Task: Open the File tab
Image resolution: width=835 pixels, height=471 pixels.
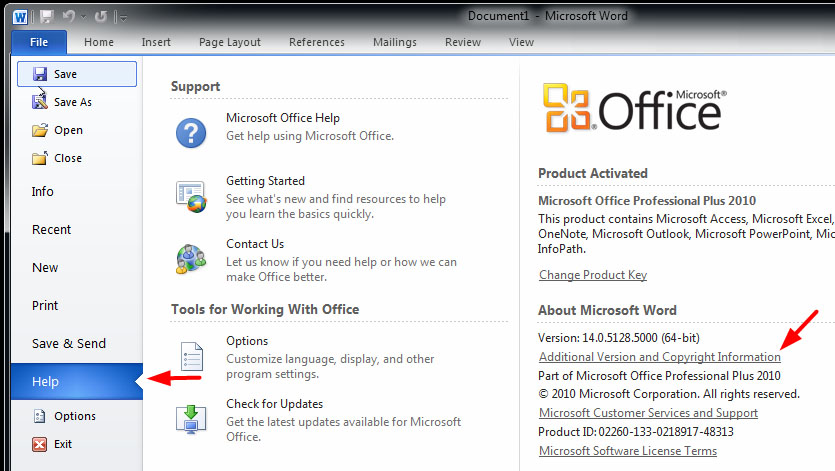Action: (x=39, y=42)
